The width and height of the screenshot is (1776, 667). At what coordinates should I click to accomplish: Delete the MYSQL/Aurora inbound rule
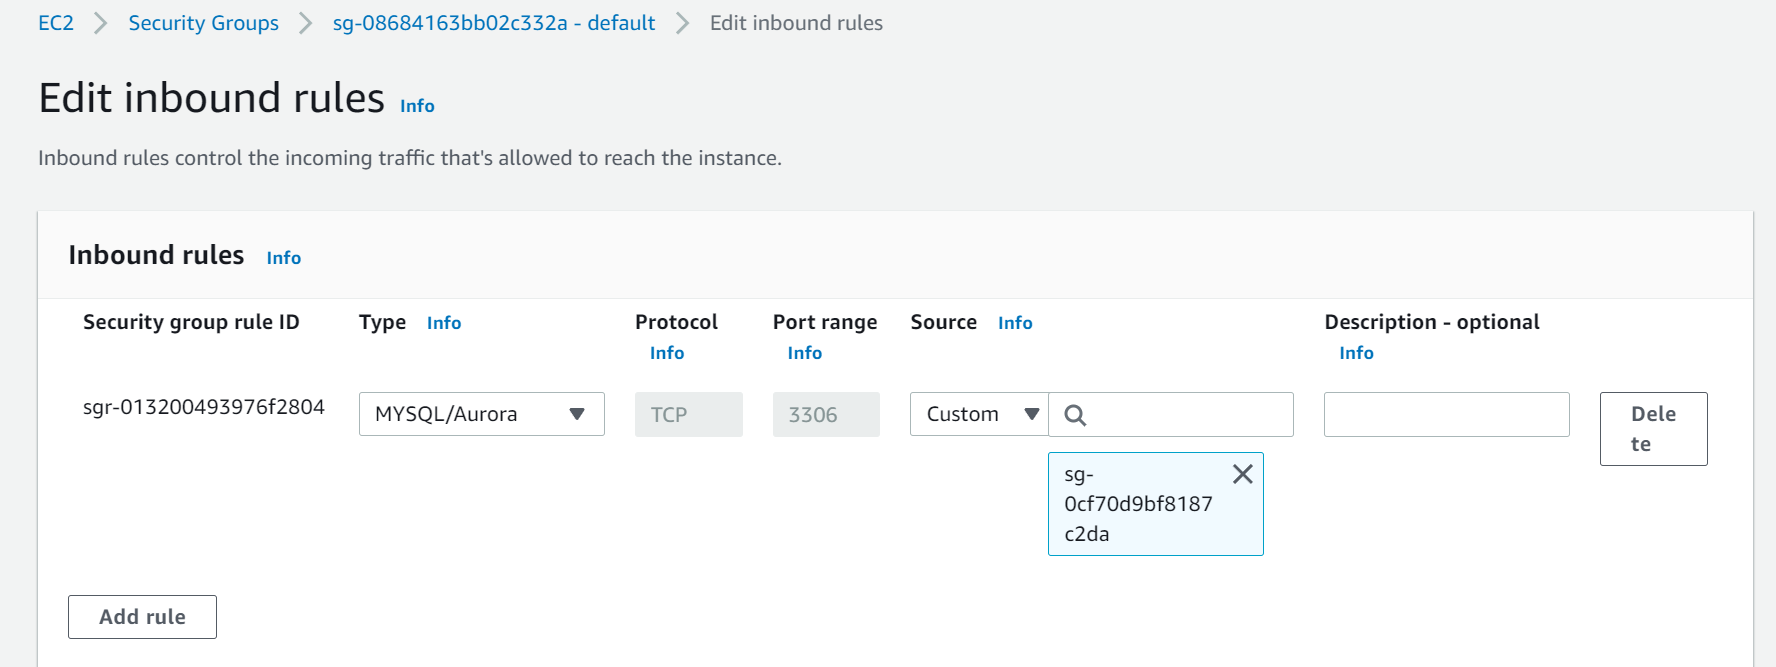tap(1653, 429)
